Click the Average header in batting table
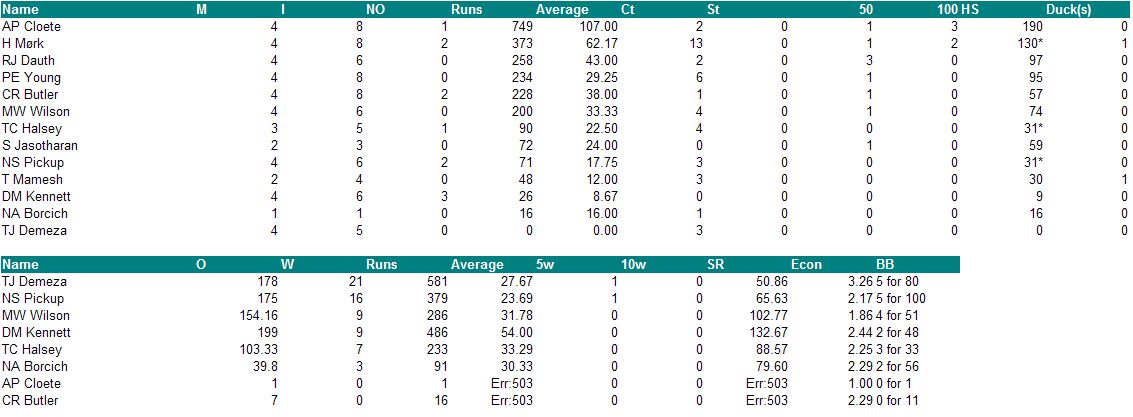 (x=561, y=10)
